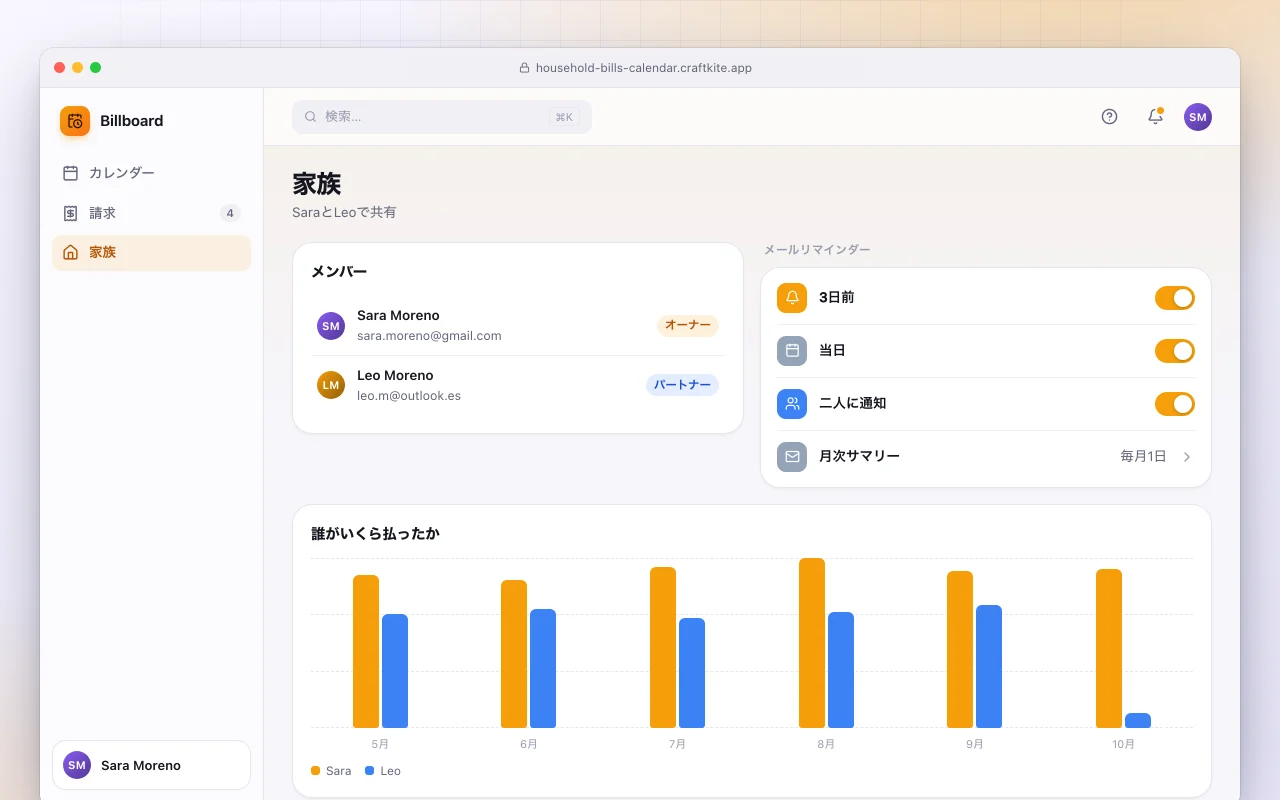The height and width of the screenshot is (800, 1280).
Task: Open the カレンダー menu item
Action: 151,173
